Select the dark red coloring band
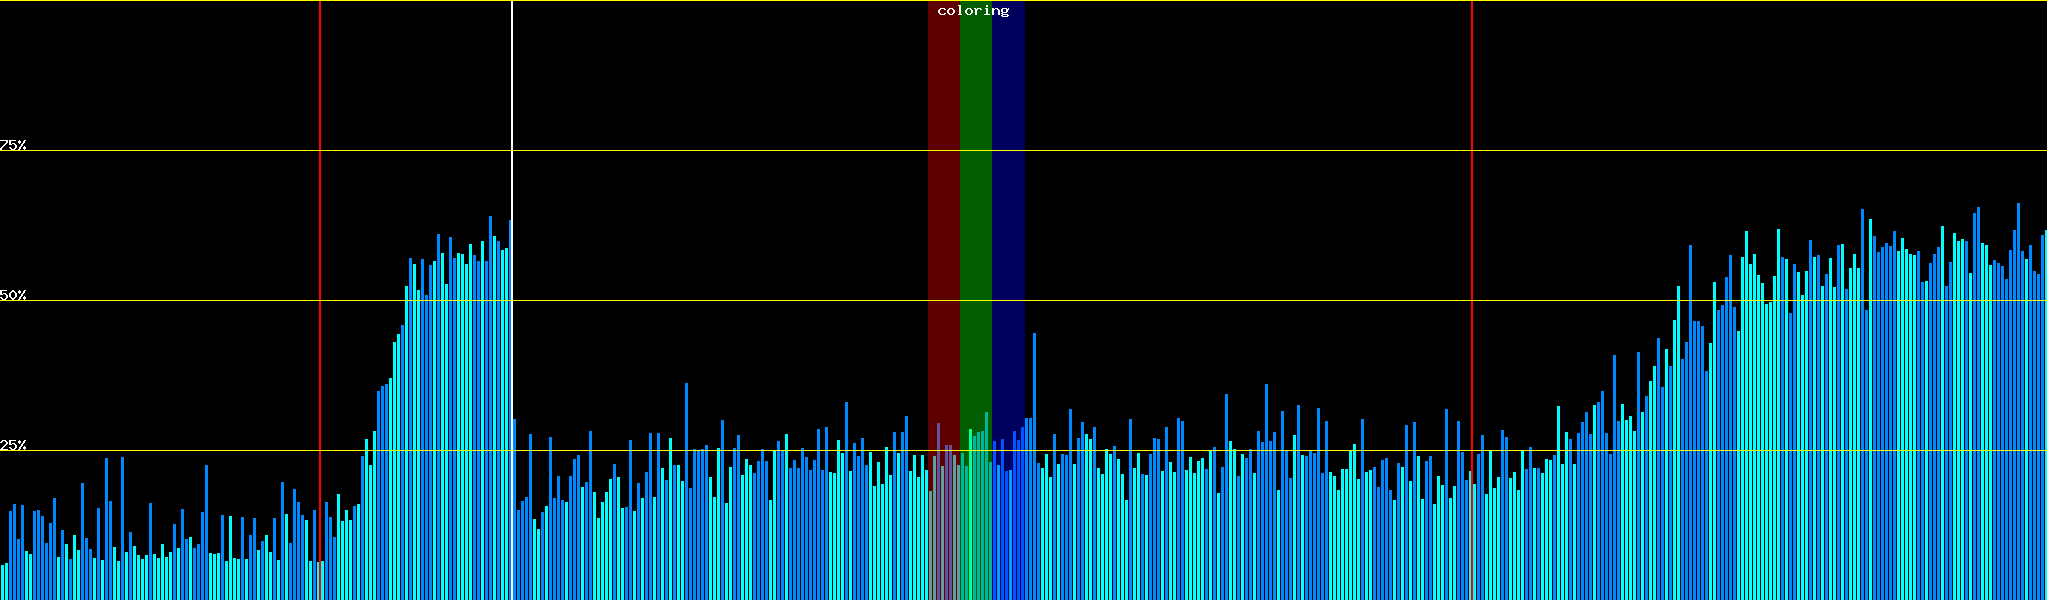2048x600 pixels. pyautogui.click(x=943, y=200)
